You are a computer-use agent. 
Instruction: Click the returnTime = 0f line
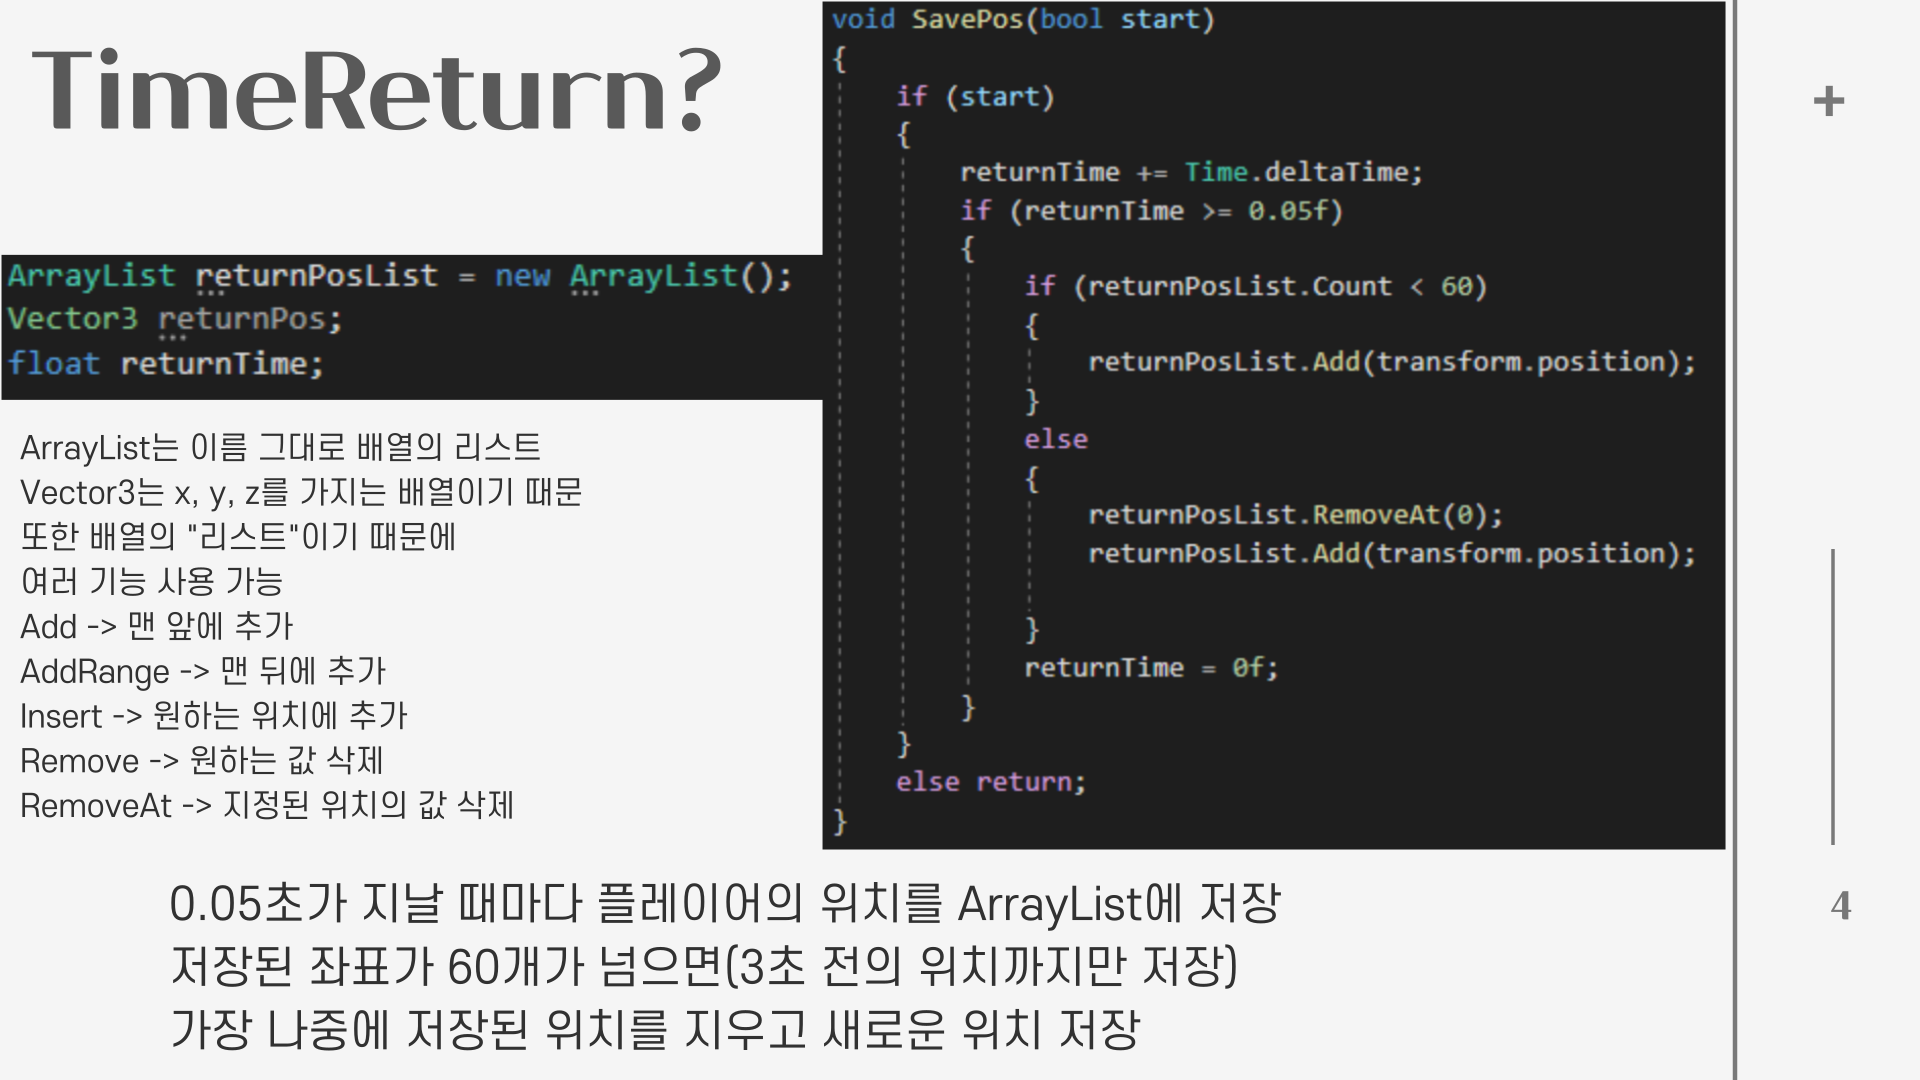tap(1150, 668)
